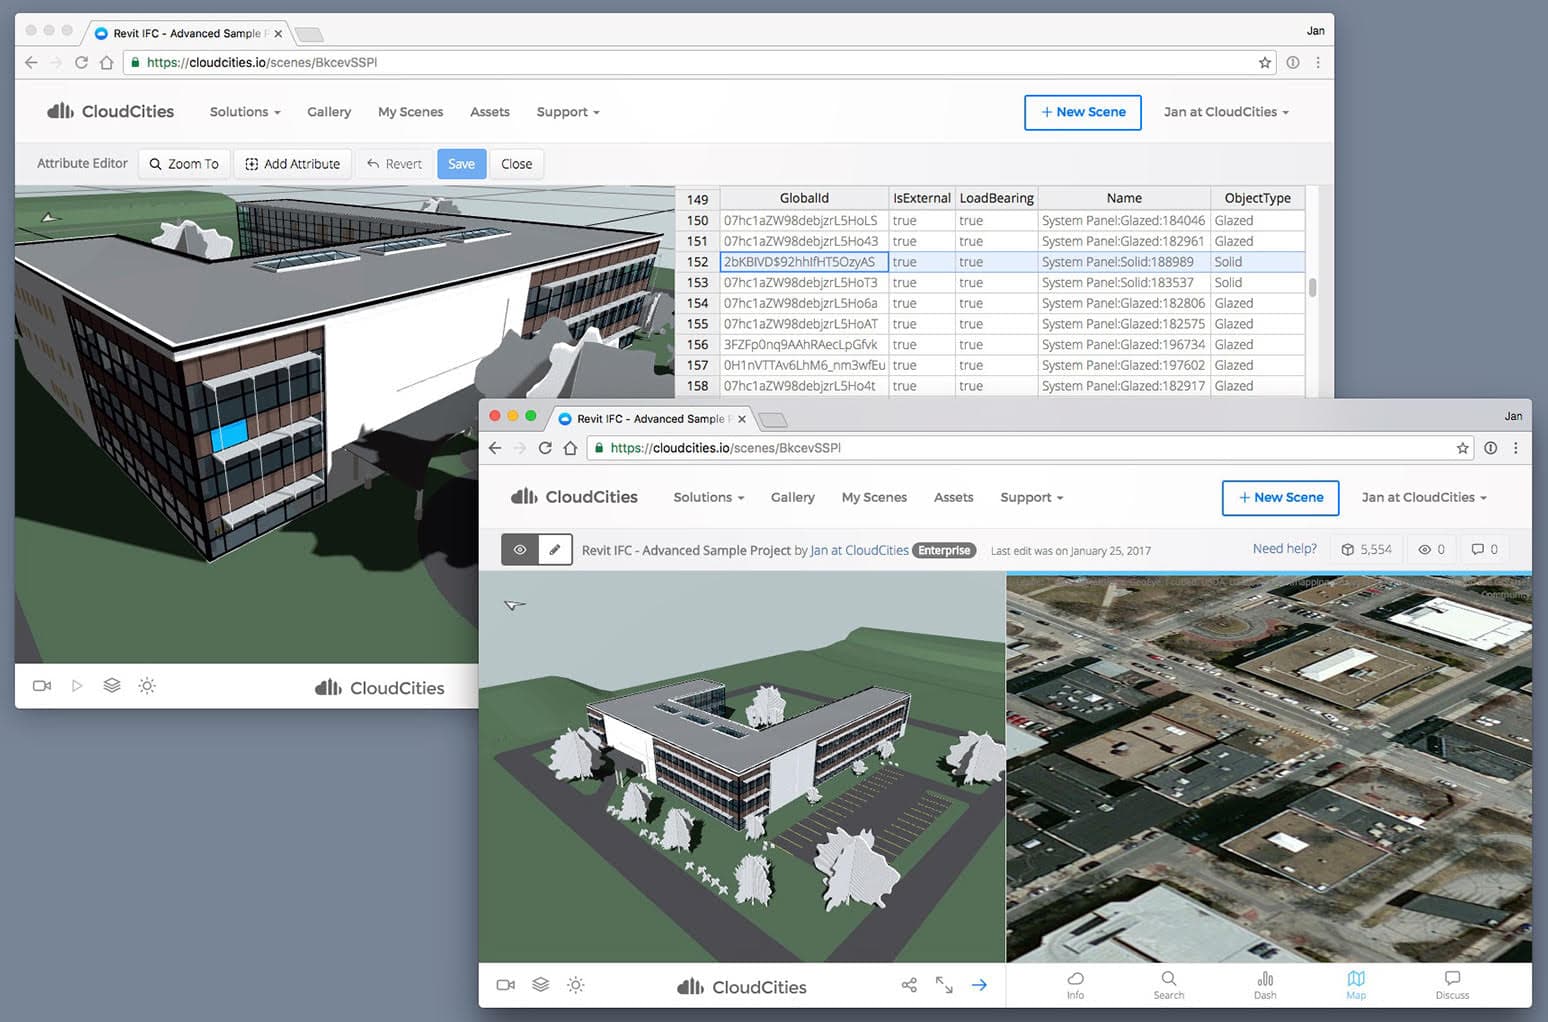Open My Scenes in attribute editor window

pyautogui.click(x=411, y=112)
